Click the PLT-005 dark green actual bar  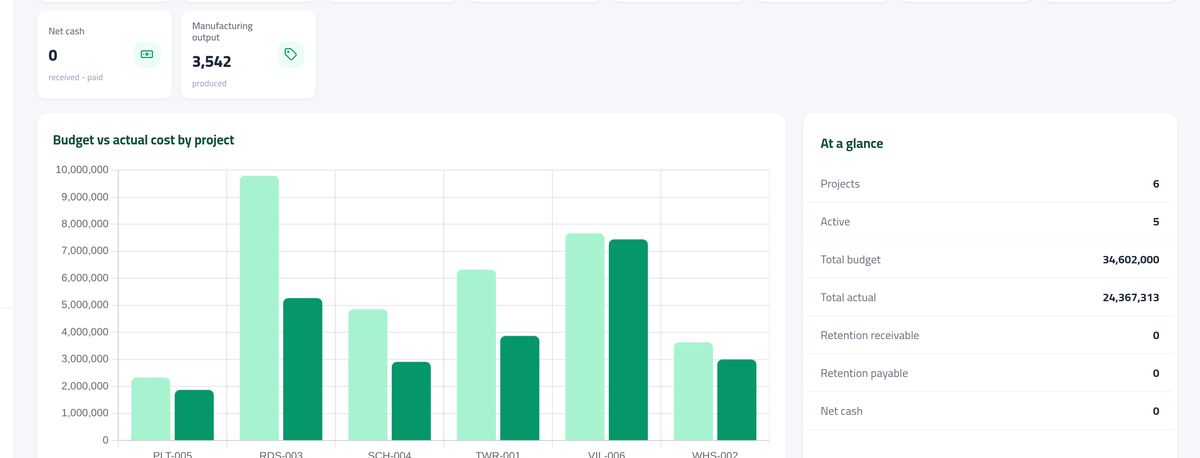click(194, 415)
